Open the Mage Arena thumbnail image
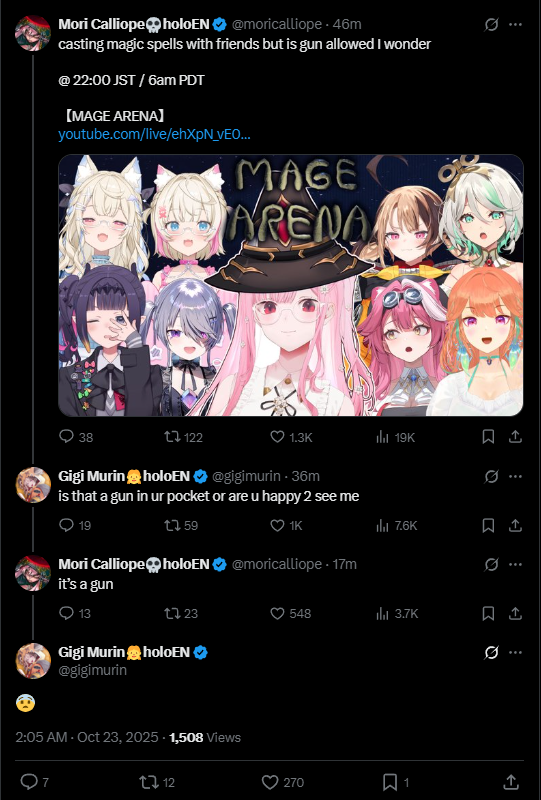Screen dimensions: 541x800 (290, 285)
